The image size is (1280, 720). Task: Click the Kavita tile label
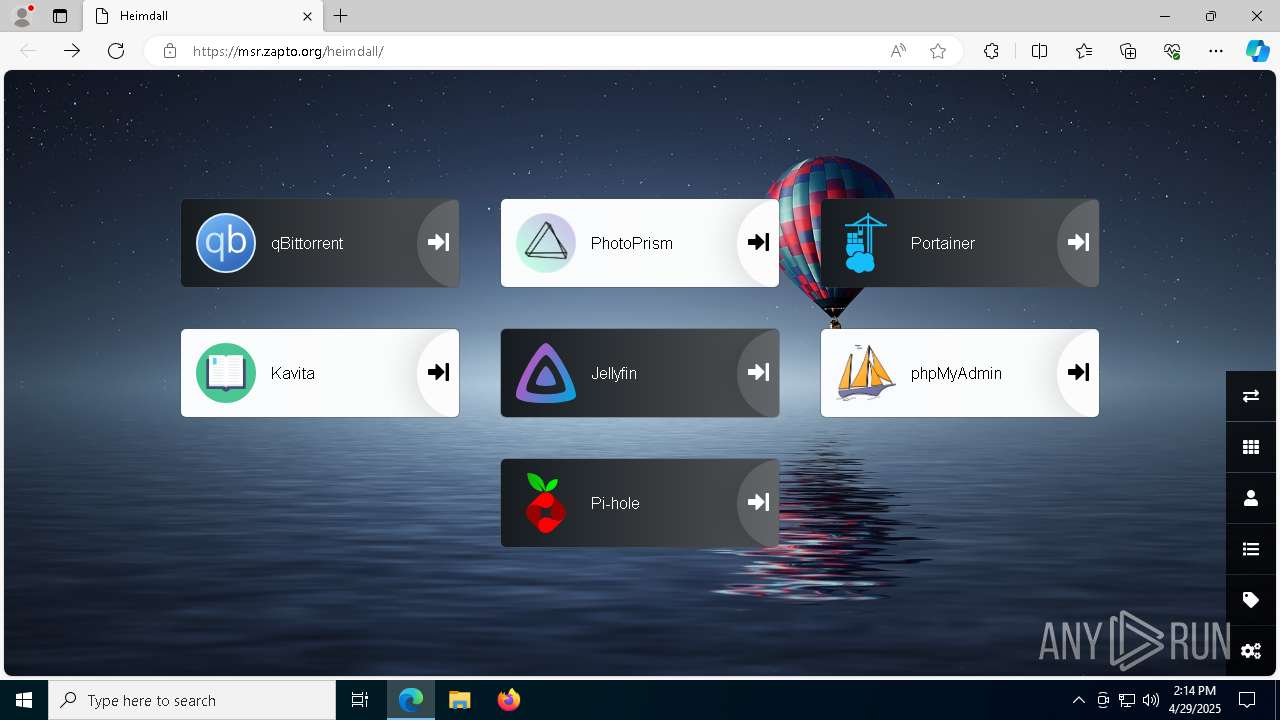(292, 373)
